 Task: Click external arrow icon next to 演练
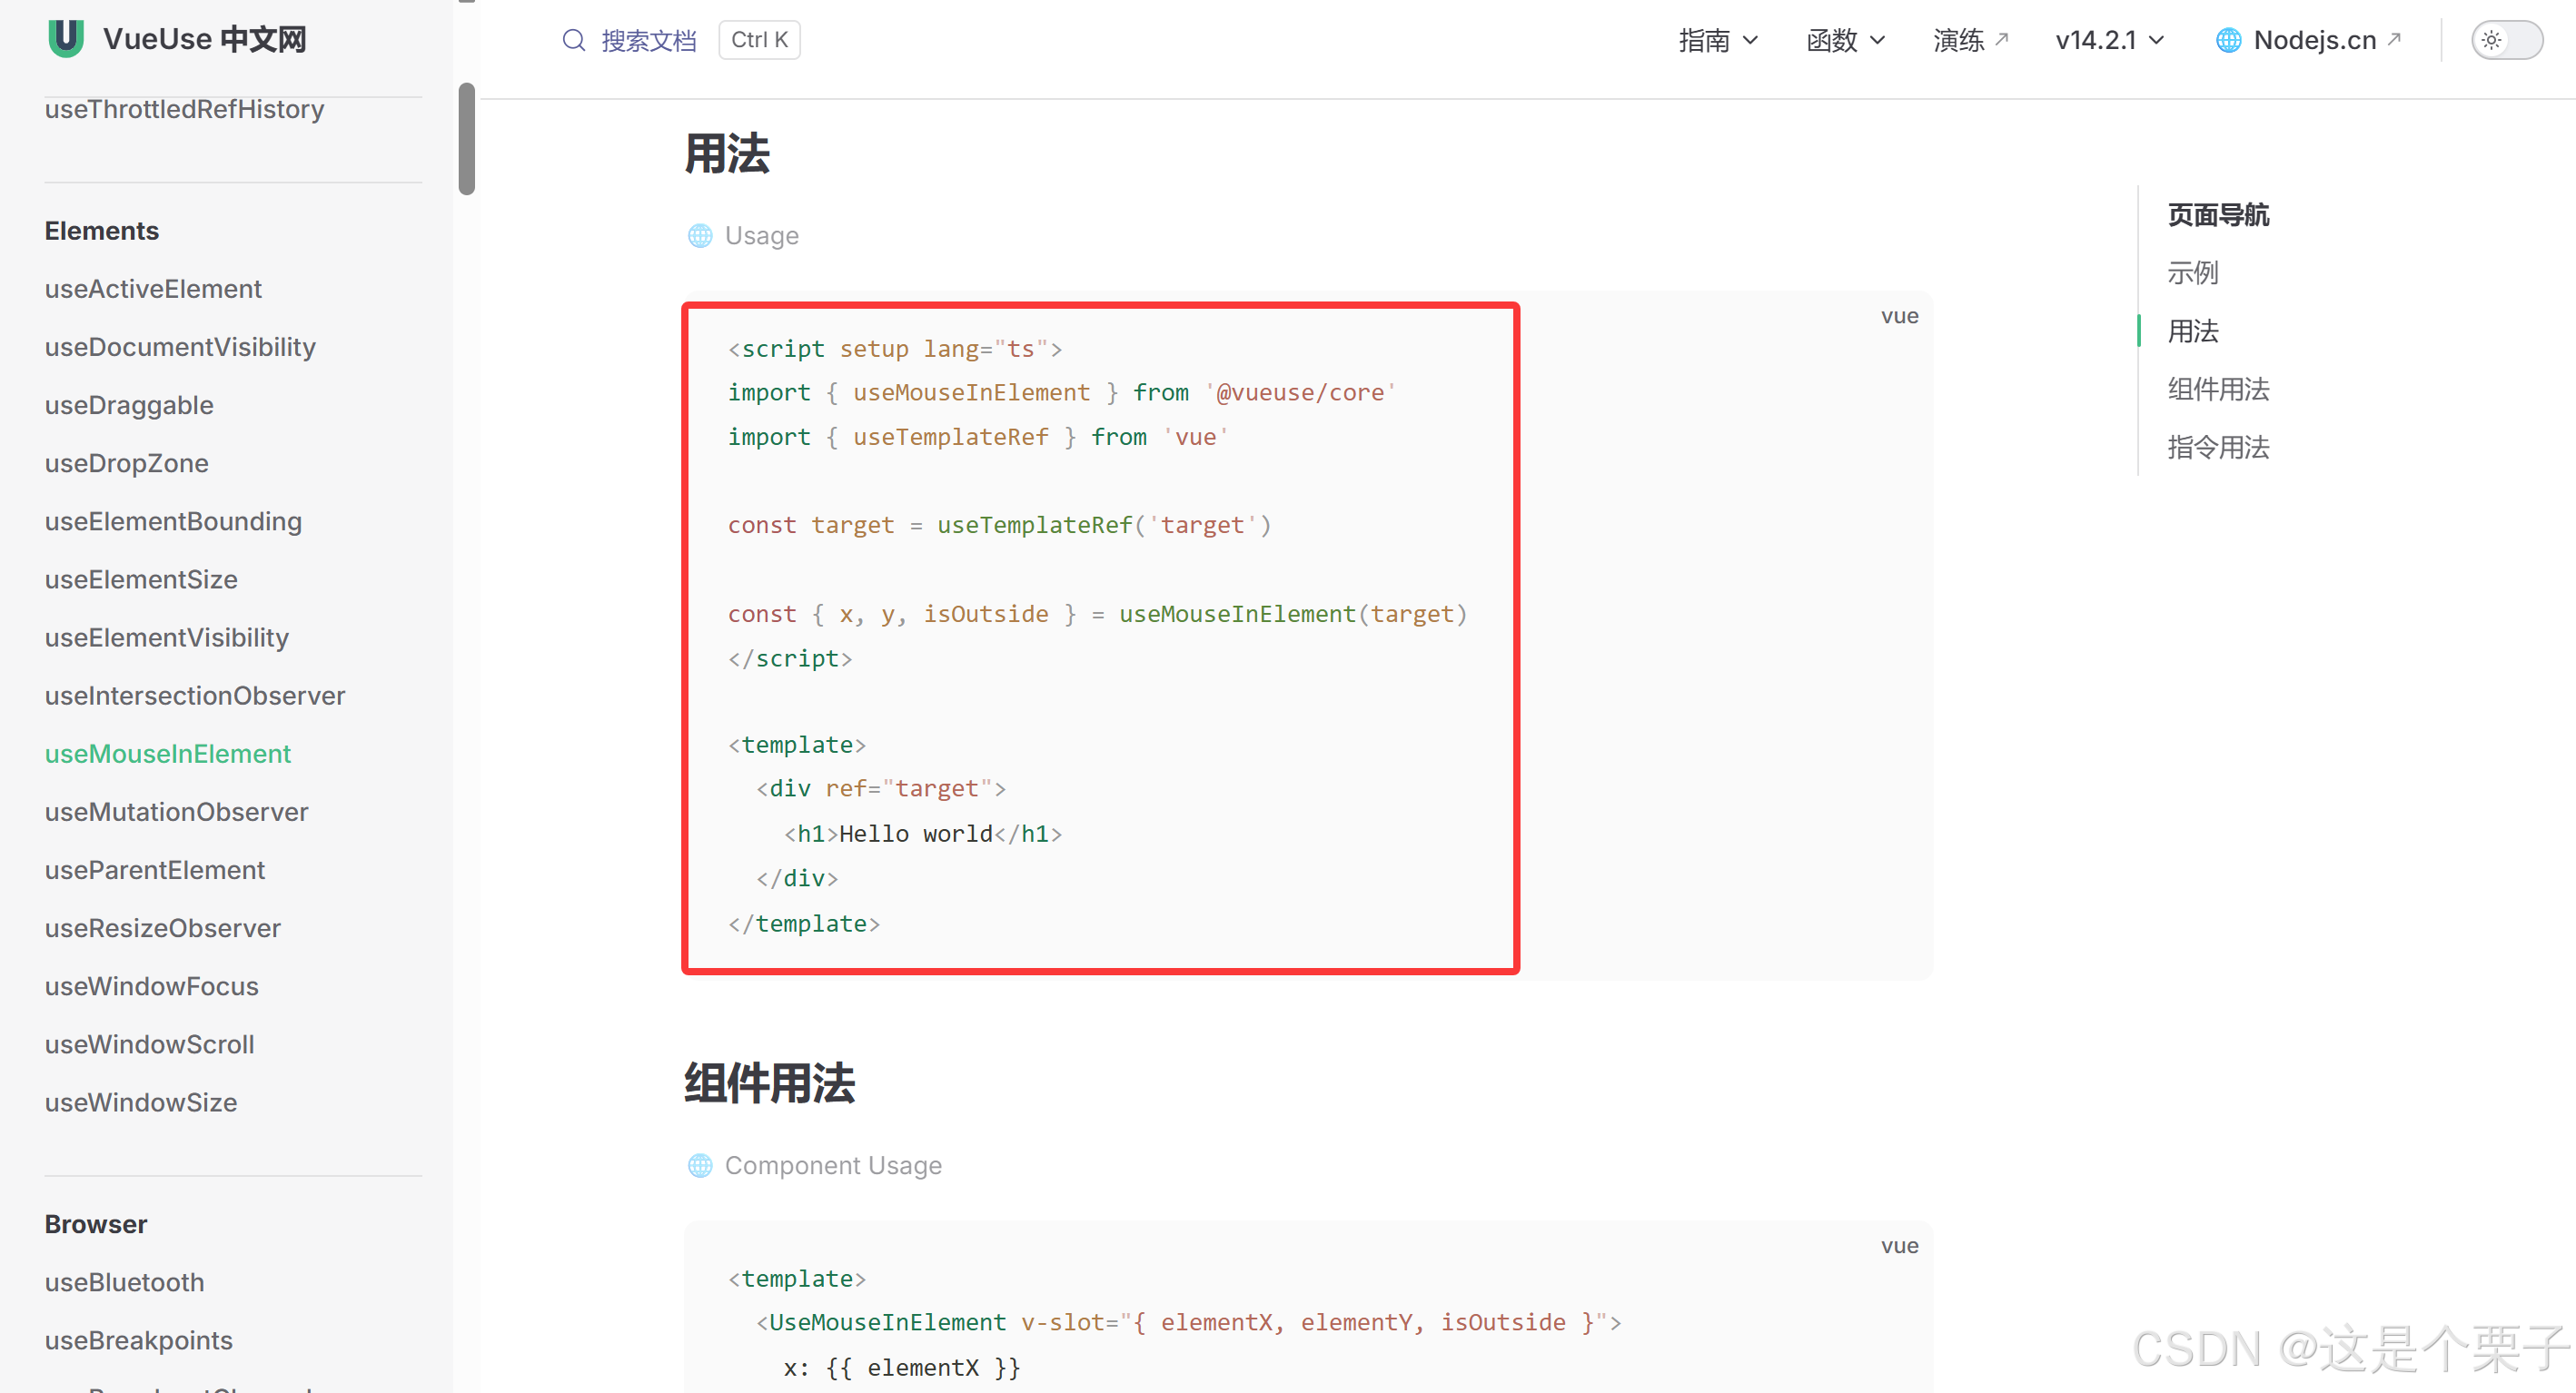click(x=2002, y=39)
